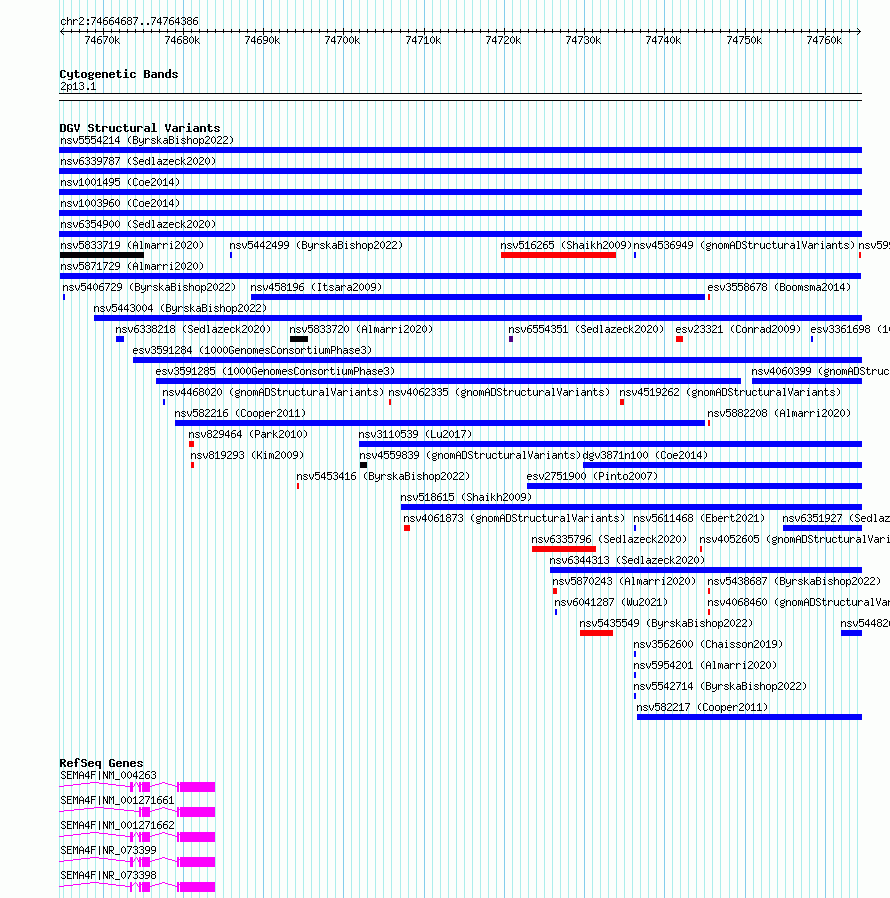
Task: Open nsv3562600 (Chaisson2019) label
Action: (708, 644)
